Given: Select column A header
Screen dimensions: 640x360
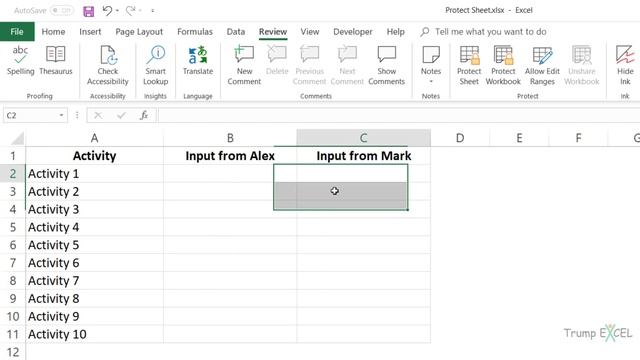Looking at the screenshot, I should point(94,138).
